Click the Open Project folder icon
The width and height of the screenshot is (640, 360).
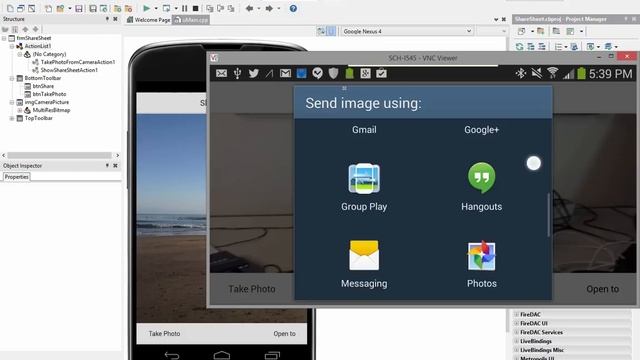pos(118,9)
